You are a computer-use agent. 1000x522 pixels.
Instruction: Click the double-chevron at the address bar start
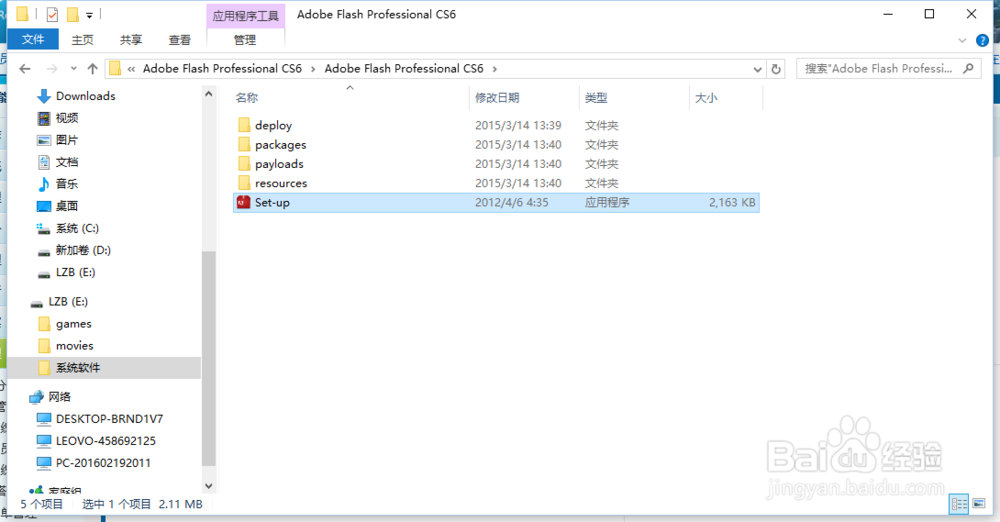click(x=131, y=69)
